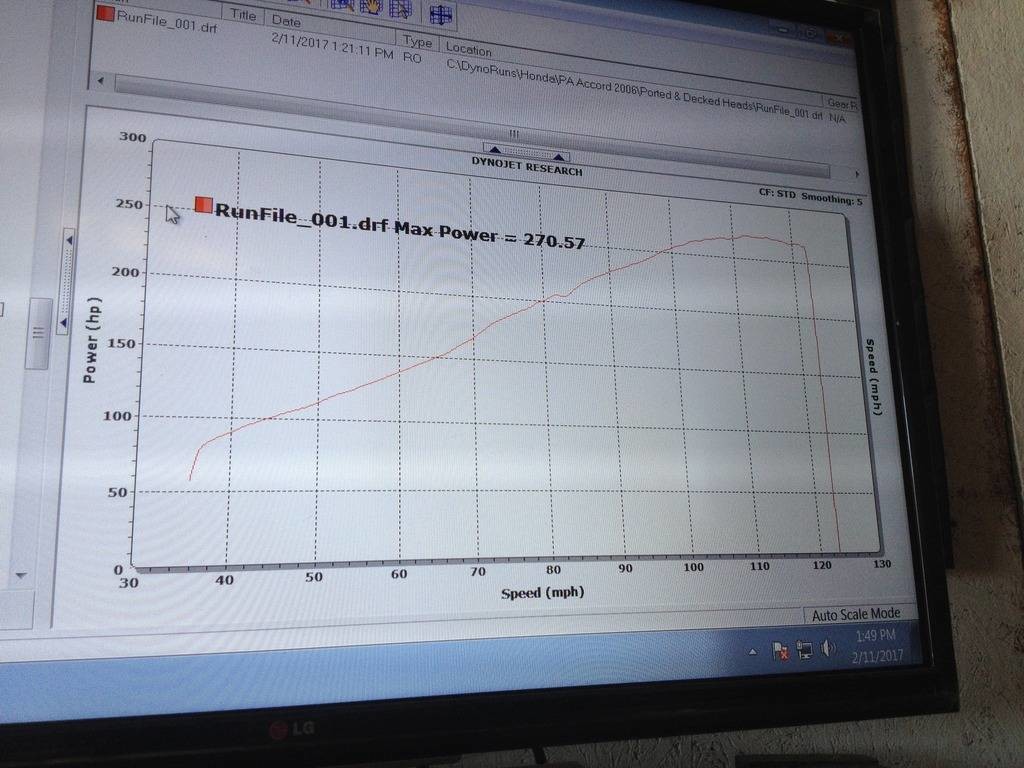Click right triangle of top axis range slider
The width and height of the screenshot is (1024, 768).
(x=558, y=157)
